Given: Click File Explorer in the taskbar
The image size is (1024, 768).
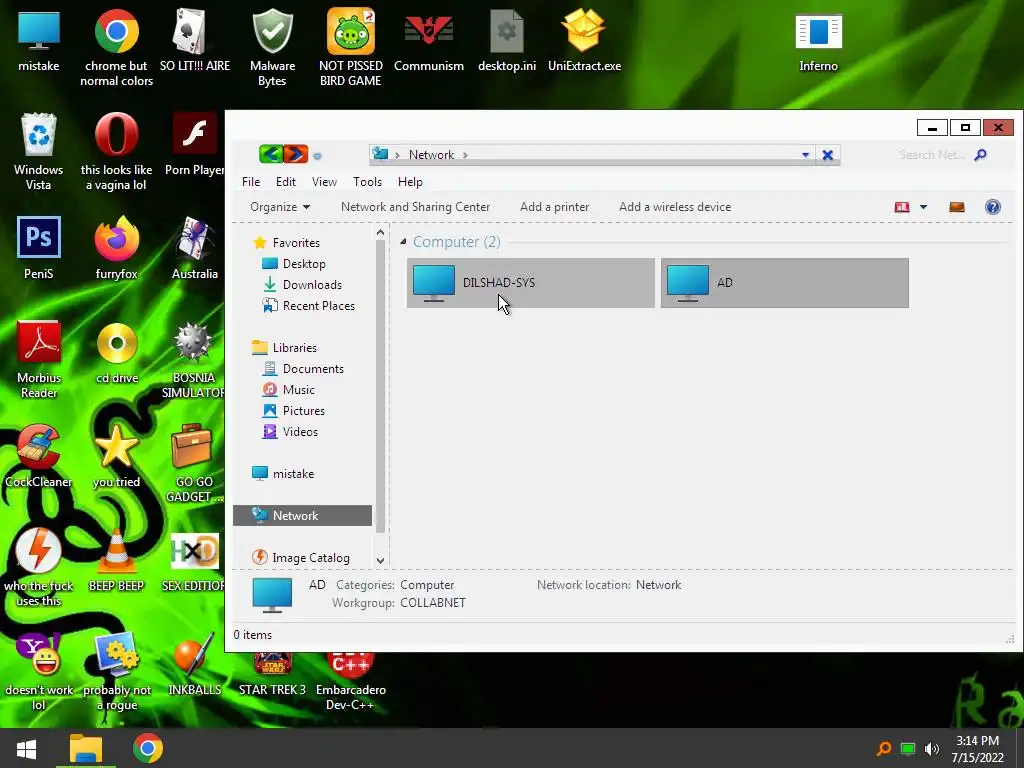Looking at the screenshot, I should [86, 748].
